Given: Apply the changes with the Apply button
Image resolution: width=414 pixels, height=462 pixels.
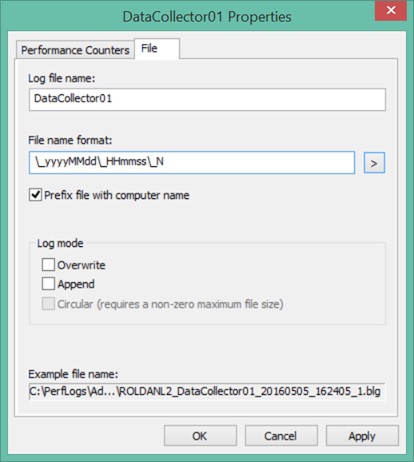Looking at the screenshot, I should (x=362, y=436).
